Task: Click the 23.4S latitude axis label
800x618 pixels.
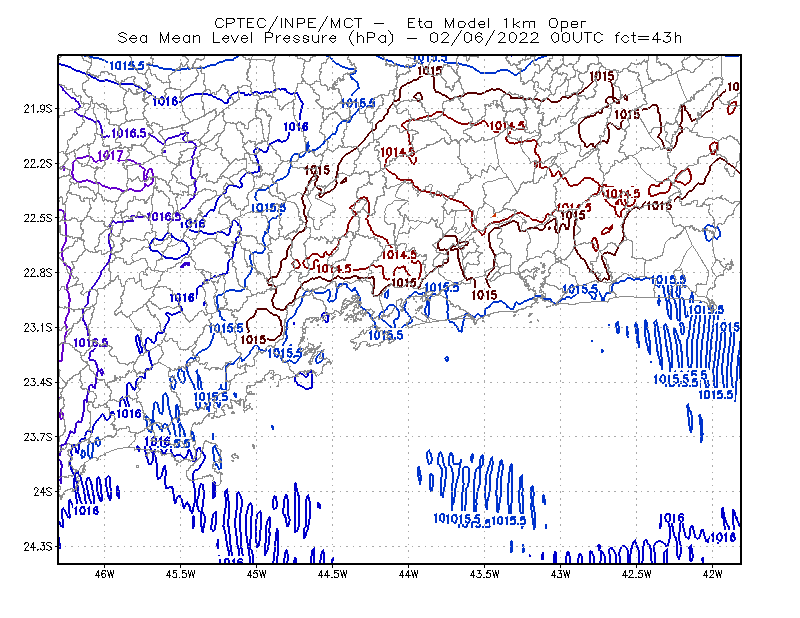Action: click(38, 382)
